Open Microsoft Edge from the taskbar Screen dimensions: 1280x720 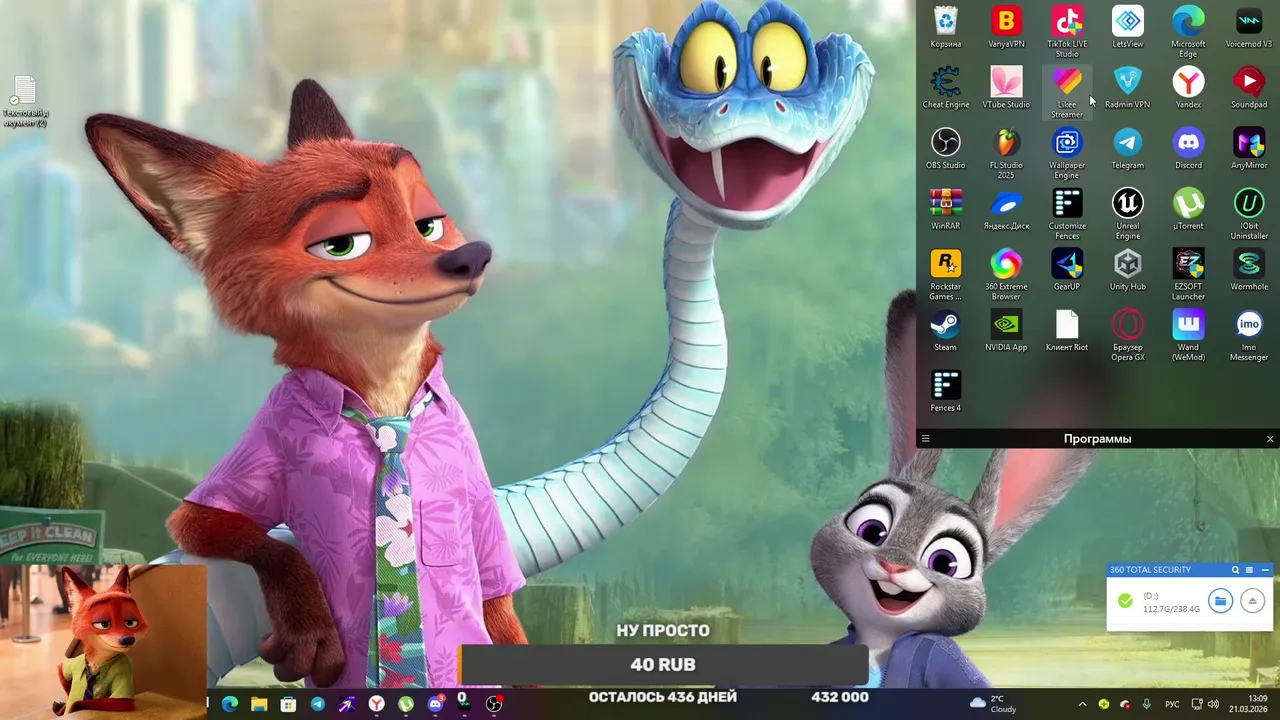tap(230, 704)
